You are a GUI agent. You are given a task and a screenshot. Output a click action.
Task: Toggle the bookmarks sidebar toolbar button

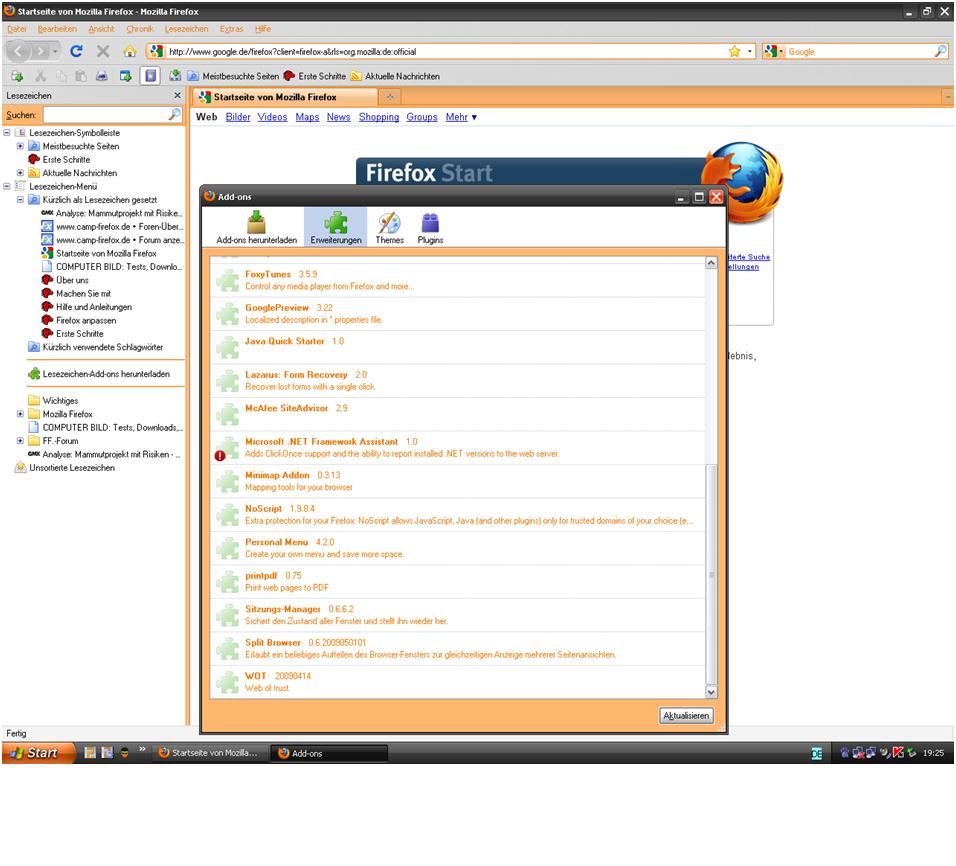point(150,76)
